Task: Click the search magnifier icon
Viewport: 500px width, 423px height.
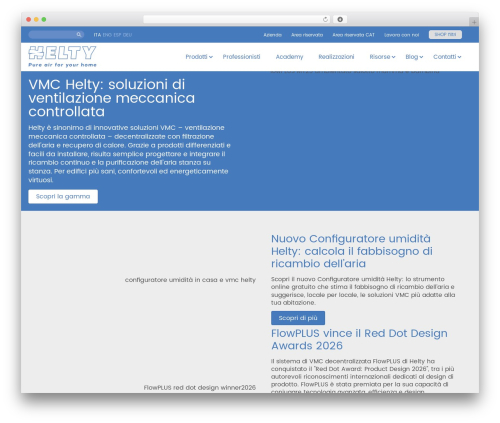Action: tap(79, 35)
